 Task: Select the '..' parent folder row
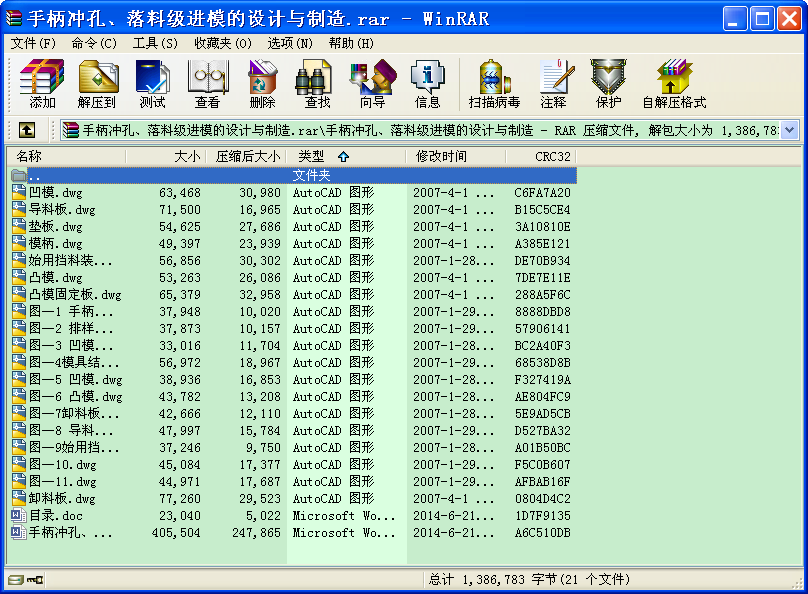click(x=293, y=175)
